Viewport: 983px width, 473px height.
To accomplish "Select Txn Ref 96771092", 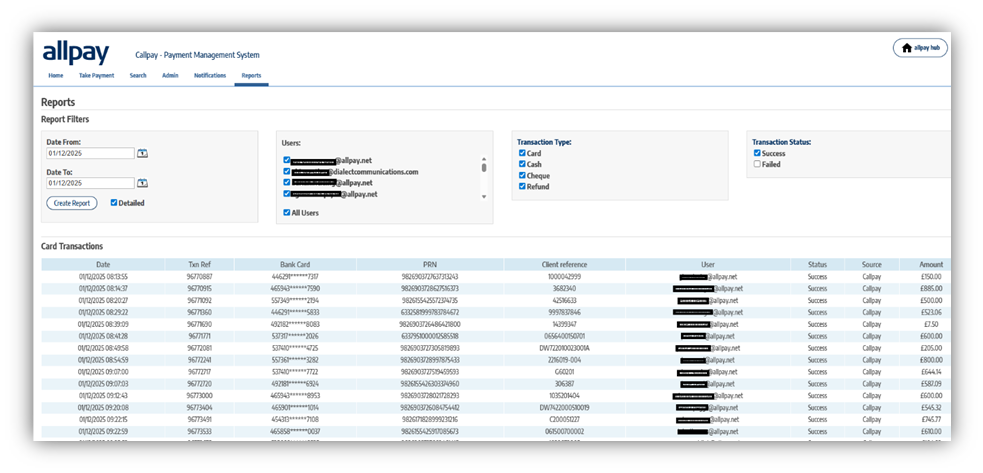I will point(199,300).
